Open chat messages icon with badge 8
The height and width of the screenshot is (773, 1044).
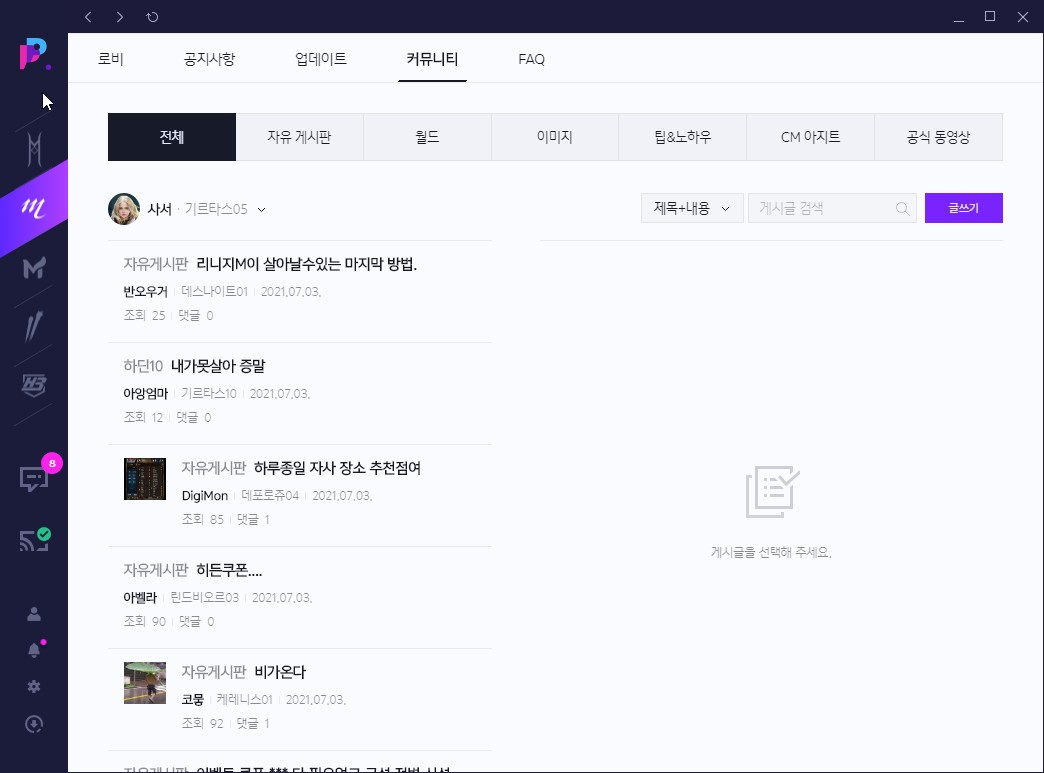[34, 478]
